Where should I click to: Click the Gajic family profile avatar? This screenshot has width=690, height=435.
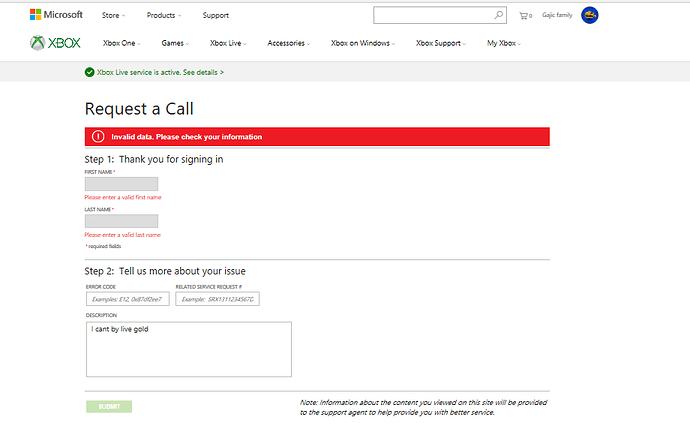[590, 15]
